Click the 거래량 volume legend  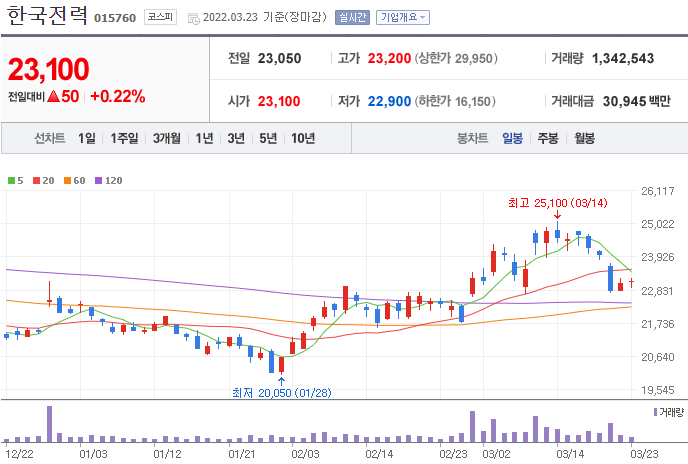(x=669, y=412)
